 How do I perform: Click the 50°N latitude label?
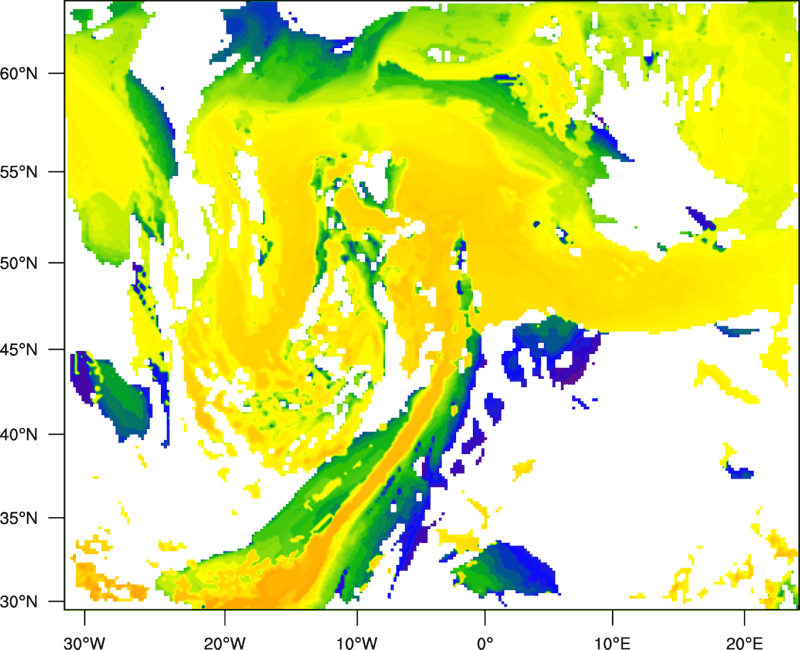pos(19,263)
